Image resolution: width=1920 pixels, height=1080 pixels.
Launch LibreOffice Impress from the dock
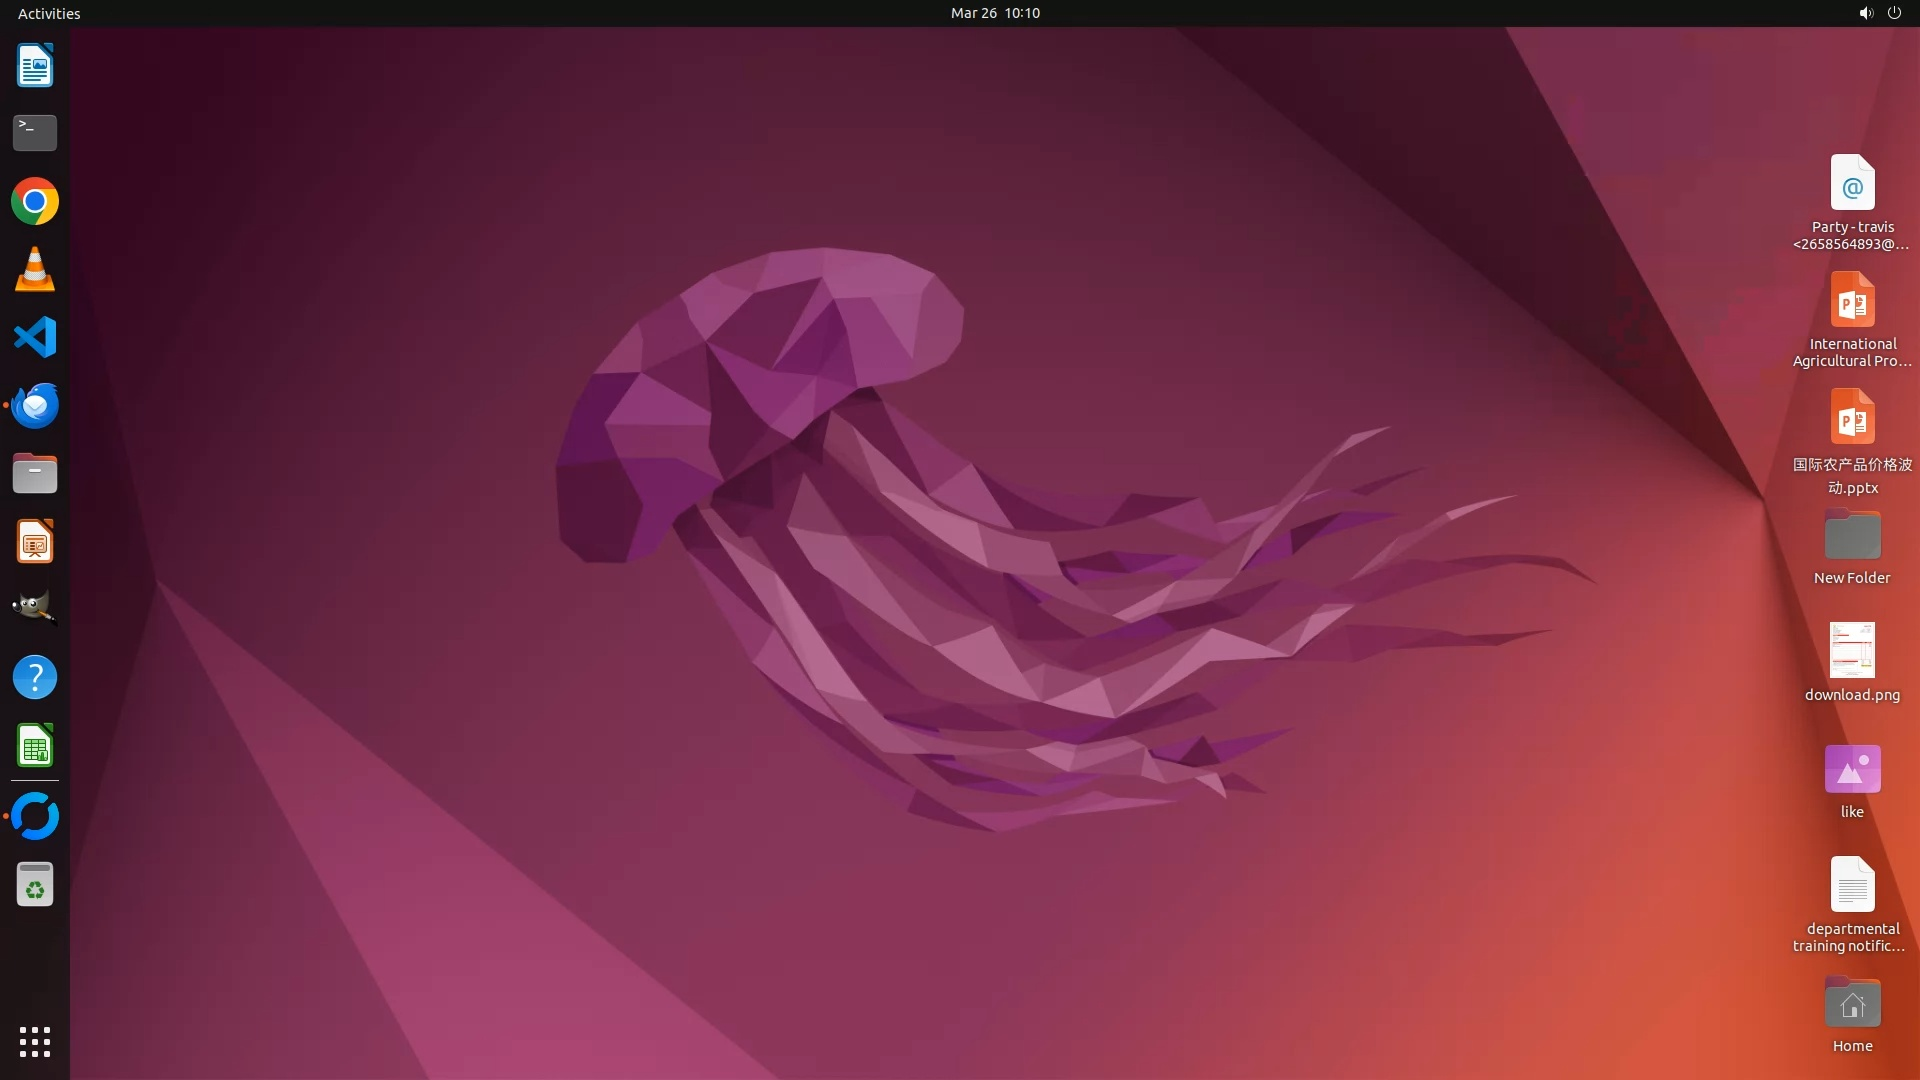[35, 542]
